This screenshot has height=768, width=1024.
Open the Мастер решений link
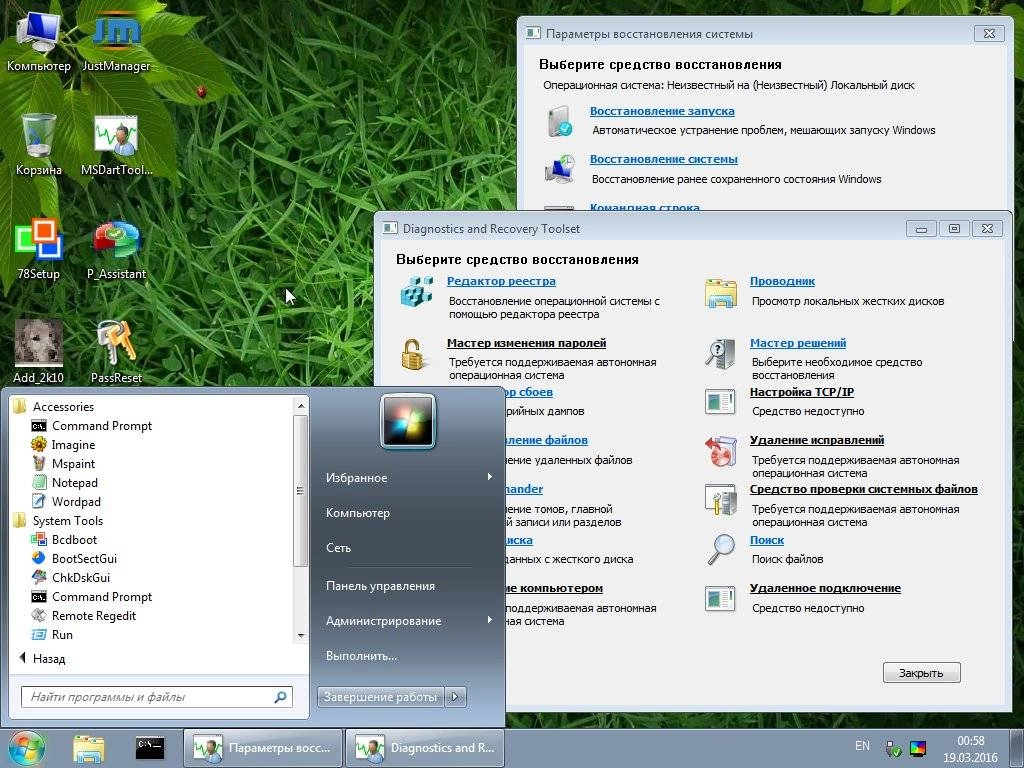tap(798, 344)
